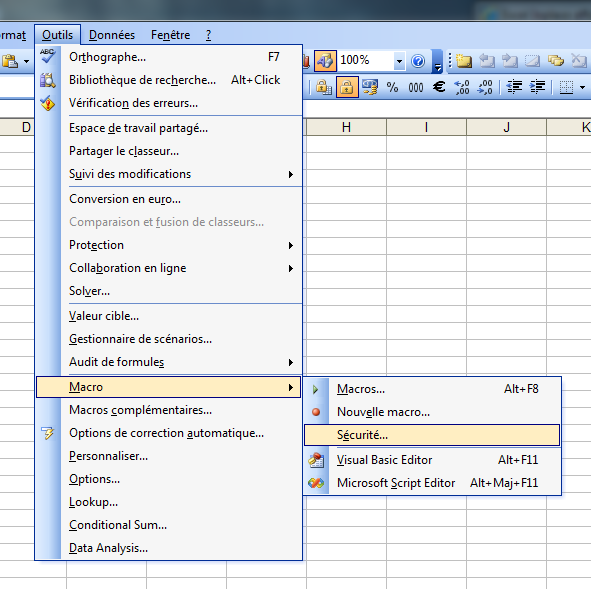
Task: Click the new folder icon in toolbar
Action: pyautogui.click(x=464, y=61)
